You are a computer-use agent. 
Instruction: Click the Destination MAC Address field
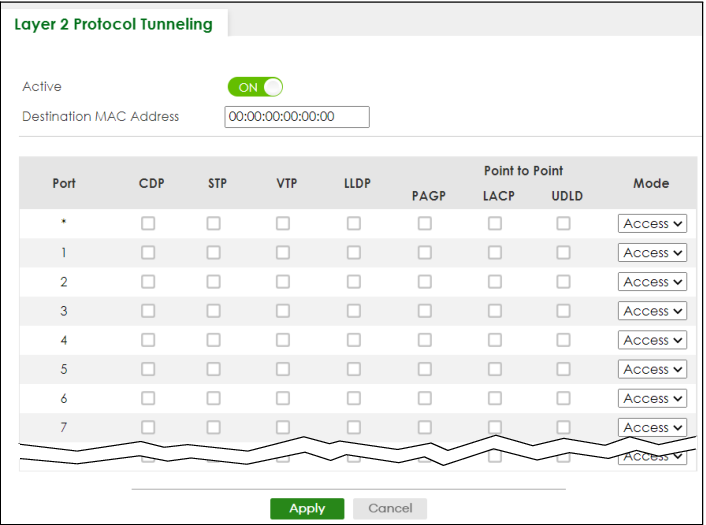[297, 117]
